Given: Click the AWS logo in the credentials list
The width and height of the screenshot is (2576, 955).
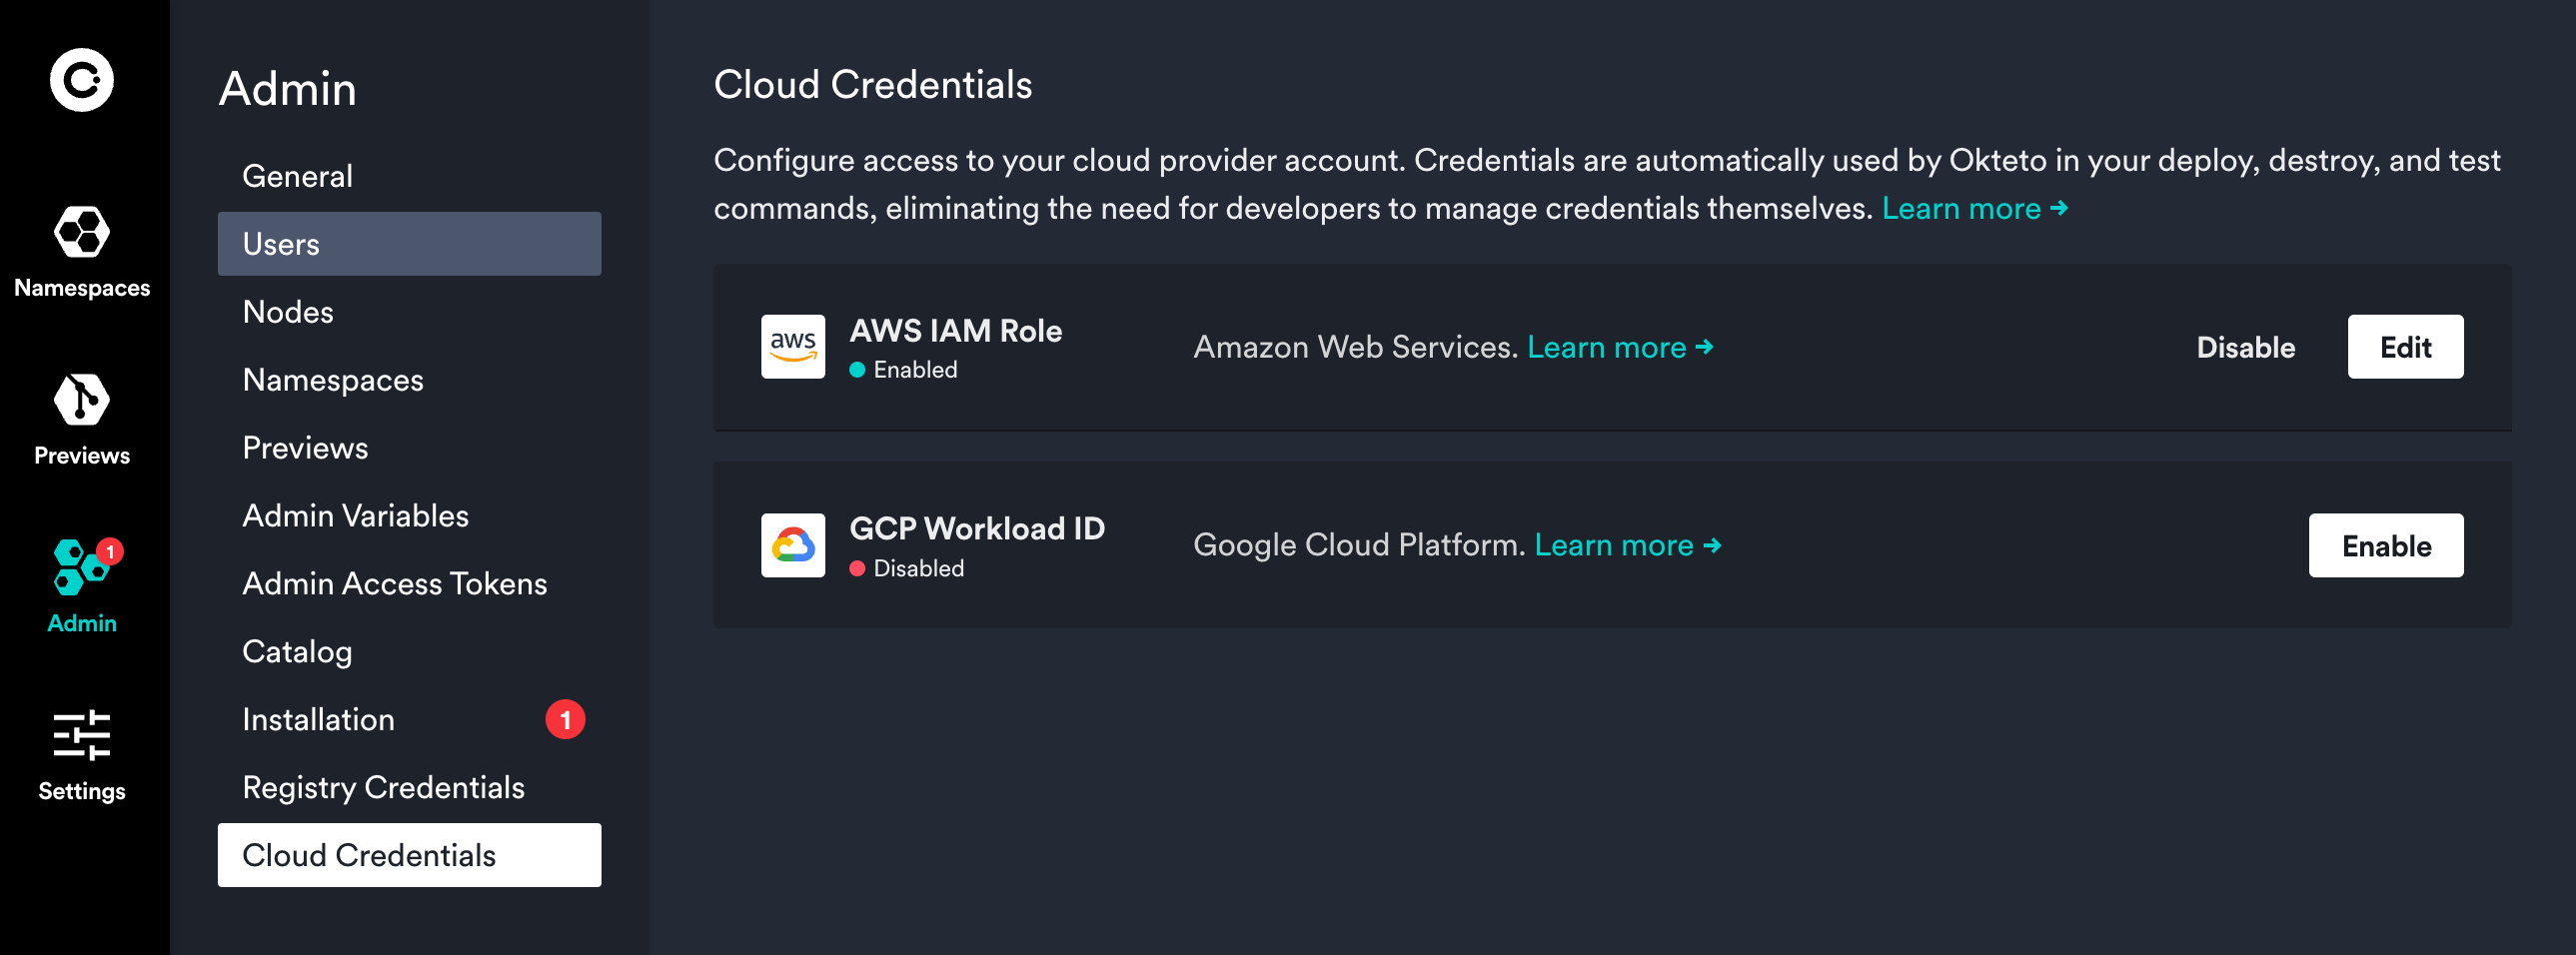Looking at the screenshot, I should 792,346.
